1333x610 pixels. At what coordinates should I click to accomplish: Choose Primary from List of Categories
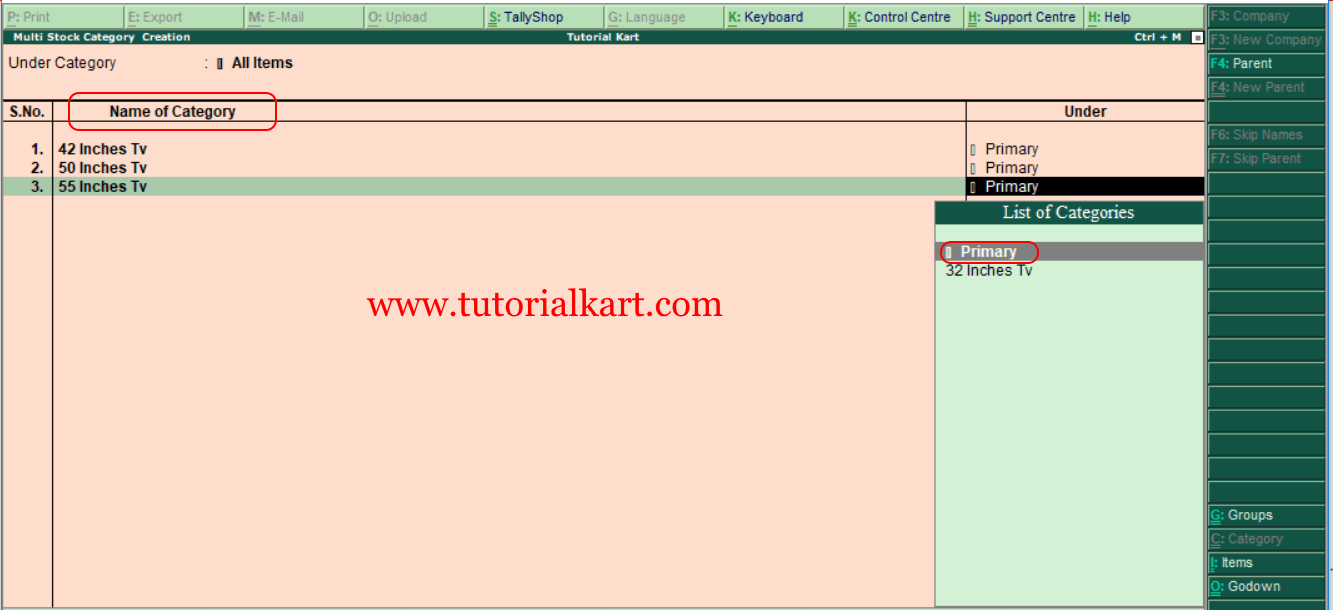pos(990,251)
